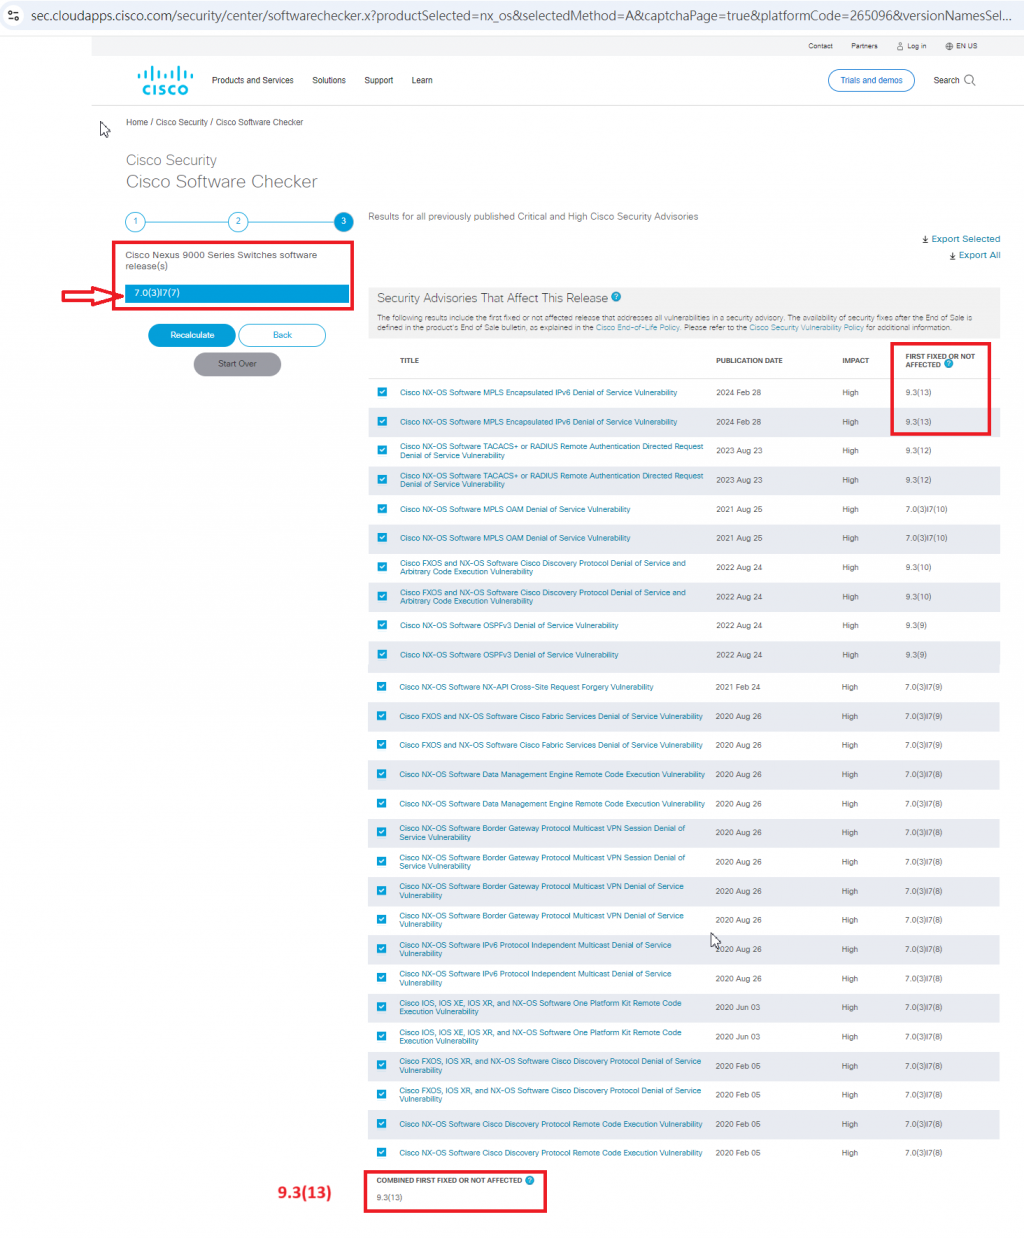Click the Log in text link
Screen dimensions: 1024x1238
click(917, 46)
